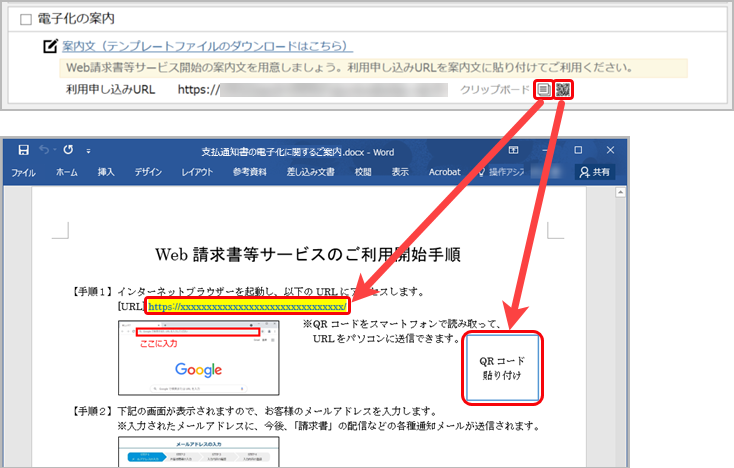Click the yellow Web請求書等サービス開始 notice text
This screenshot has width=734, height=468.
coord(349,68)
